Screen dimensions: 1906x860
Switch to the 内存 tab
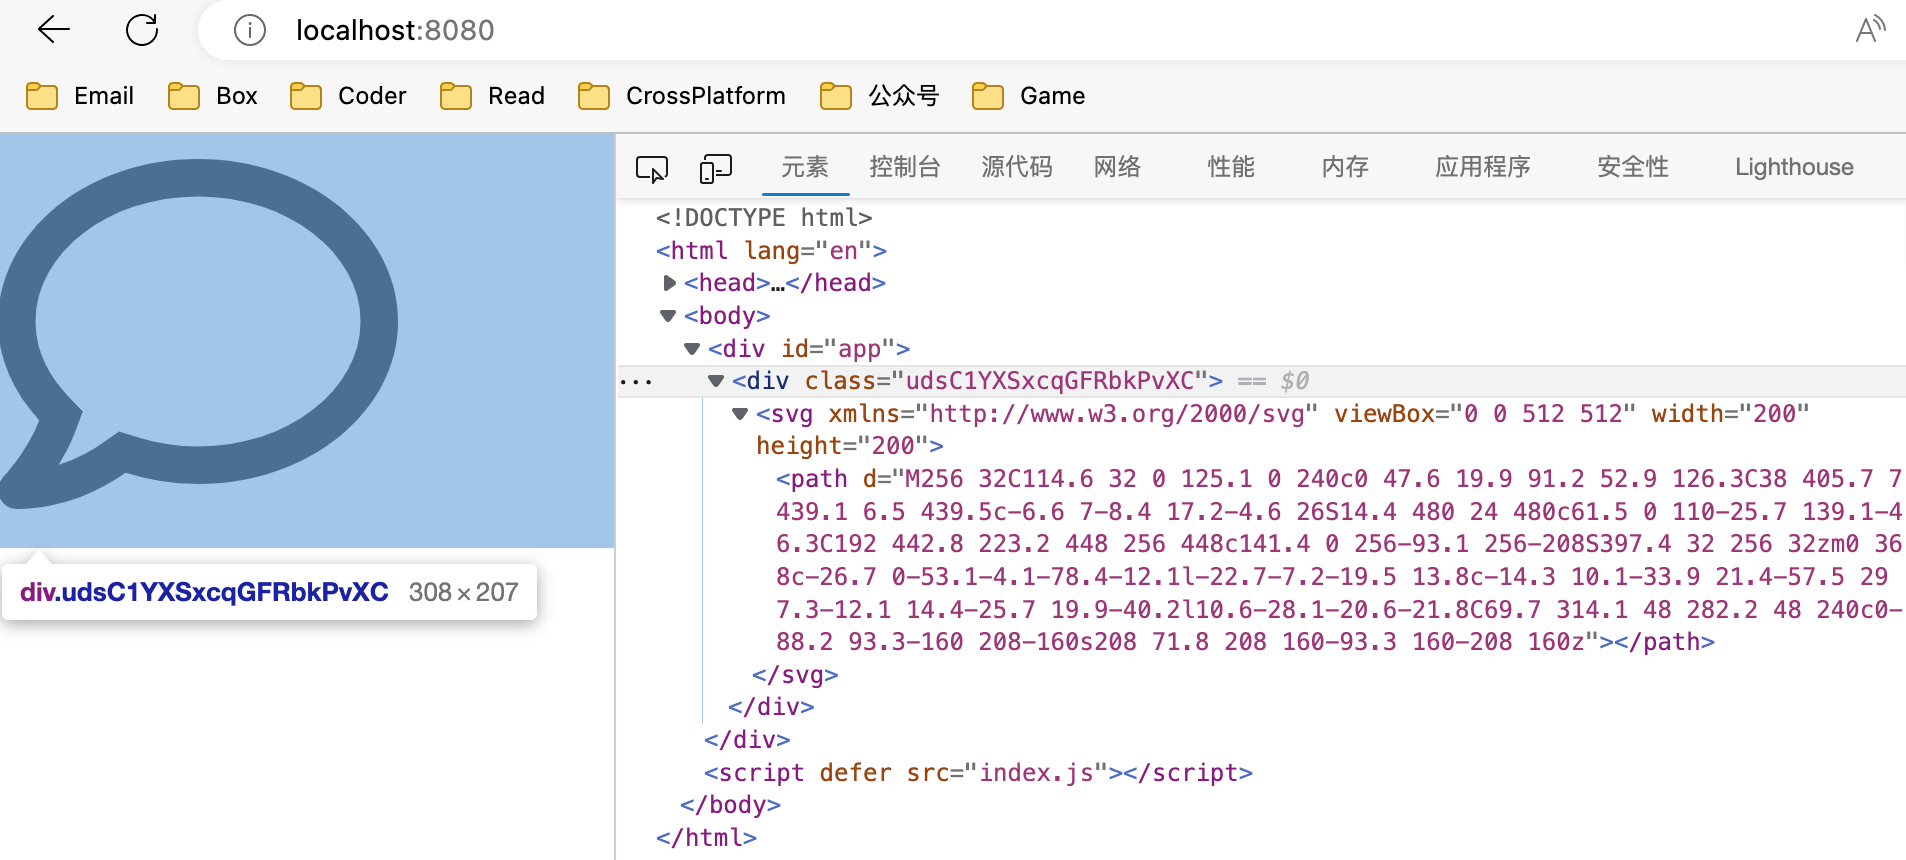(x=1345, y=167)
